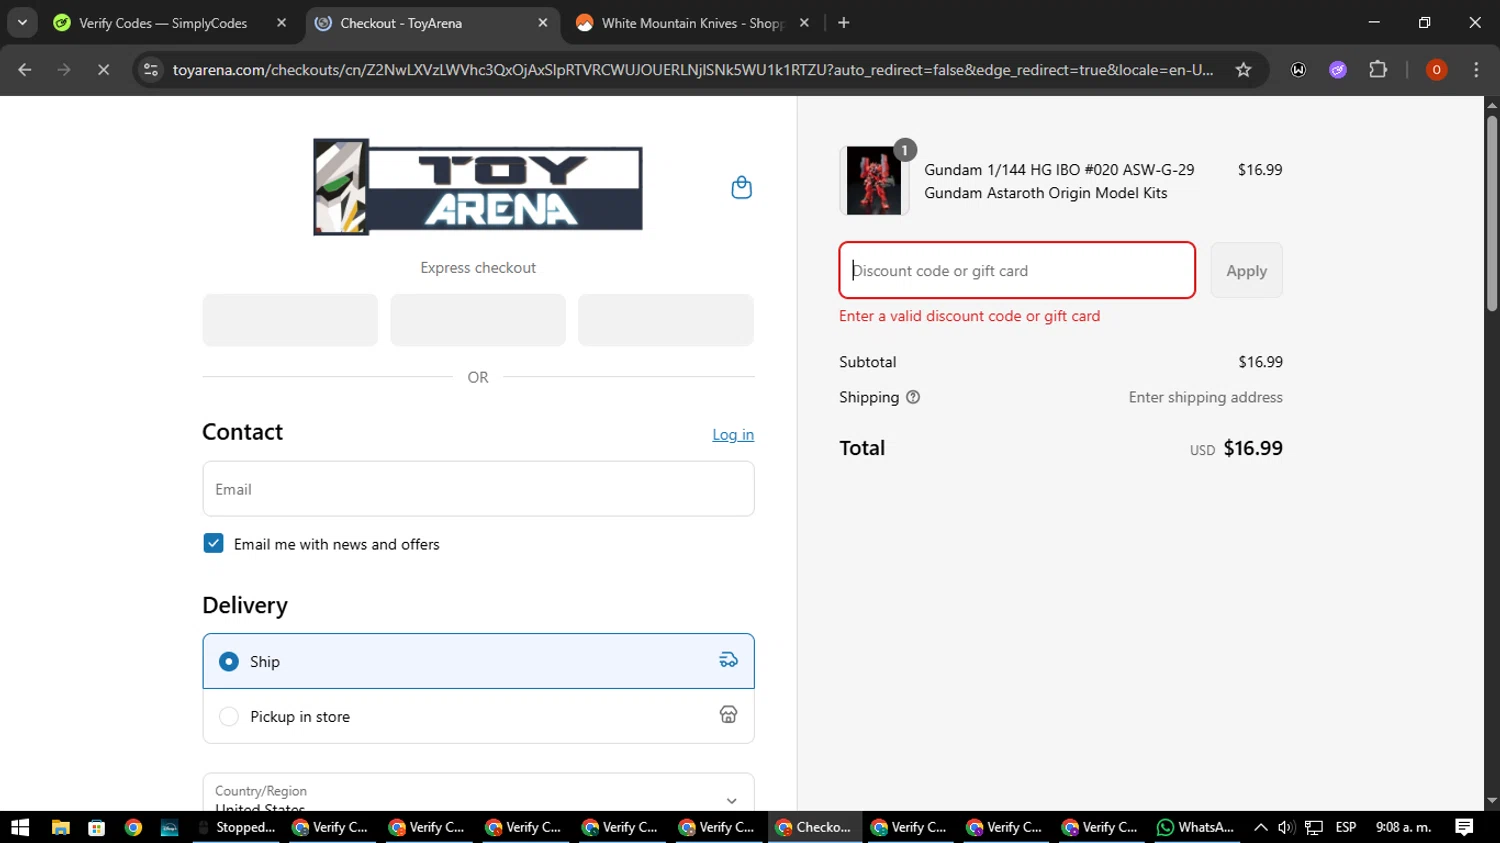The image size is (1500, 843).
Task: Open a new tab with plus button
Action: tap(843, 23)
